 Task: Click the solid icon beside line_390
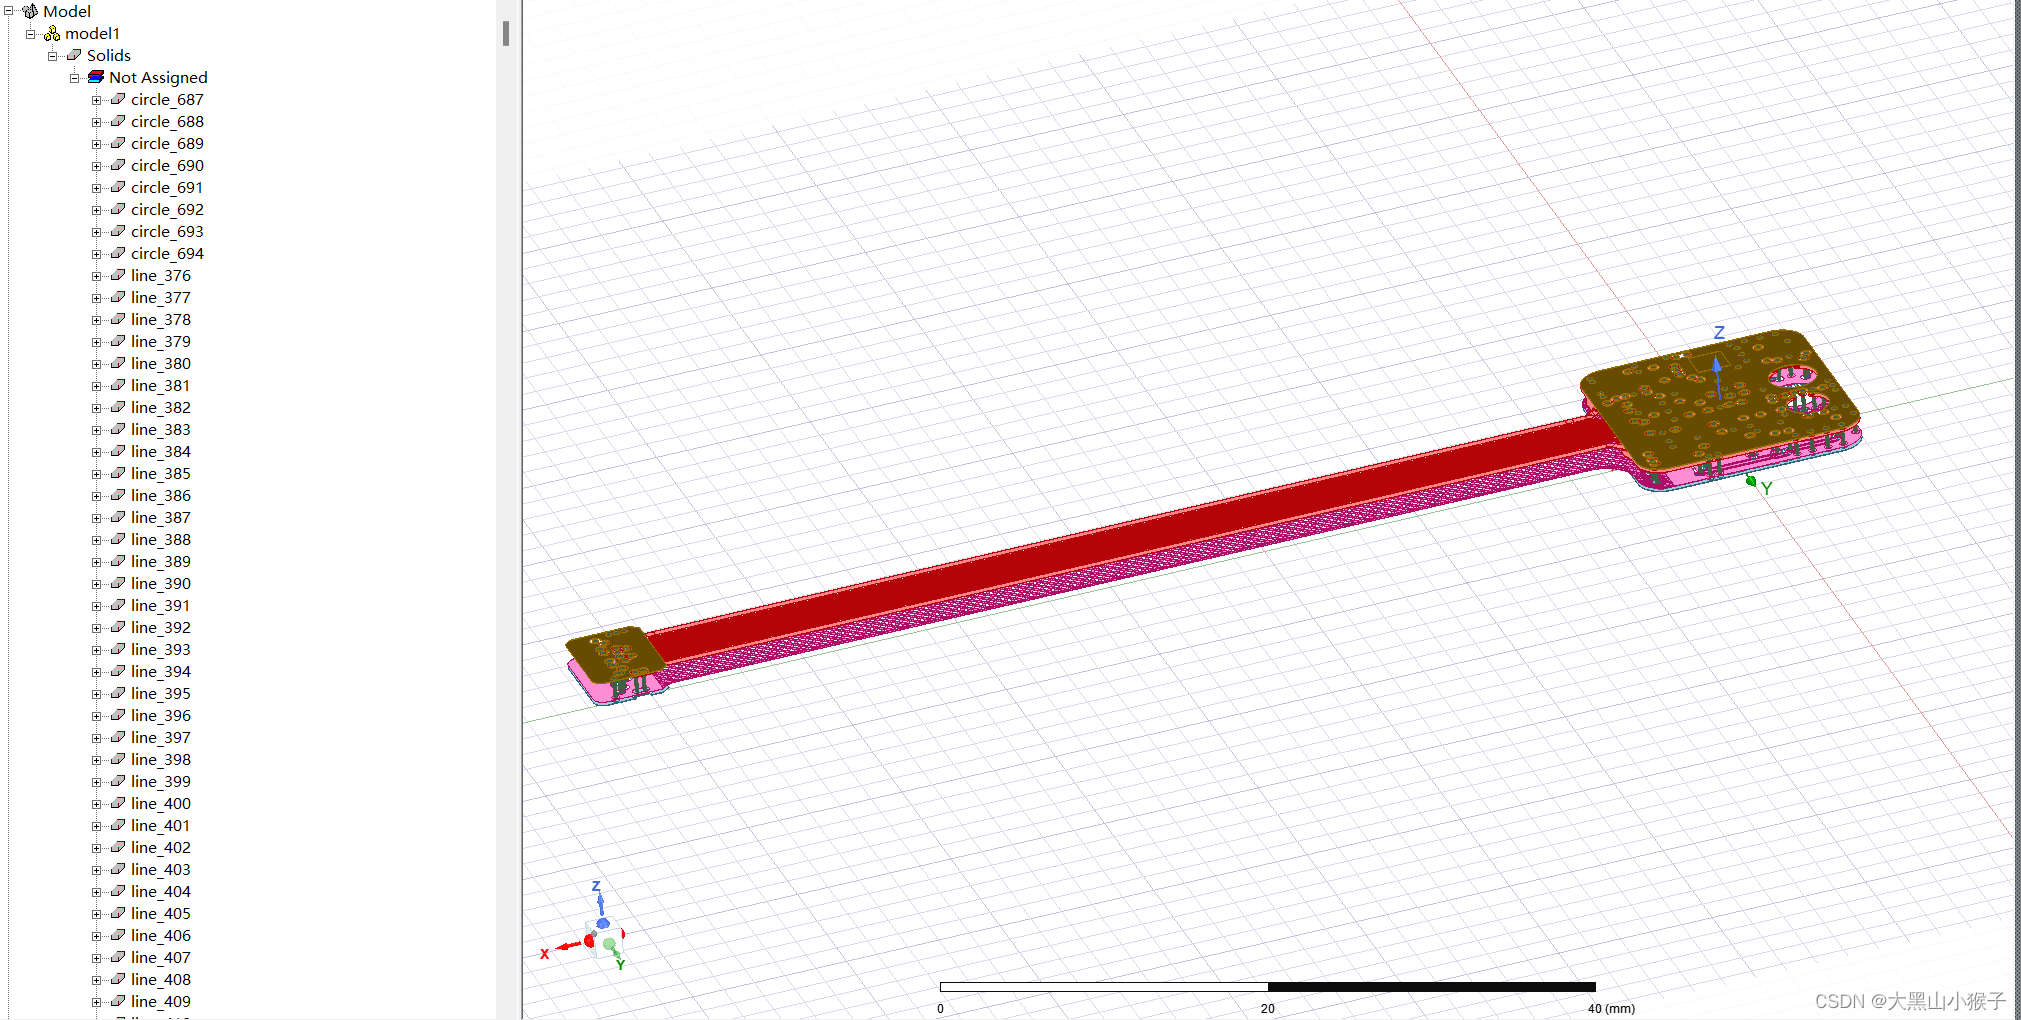[x=118, y=583]
